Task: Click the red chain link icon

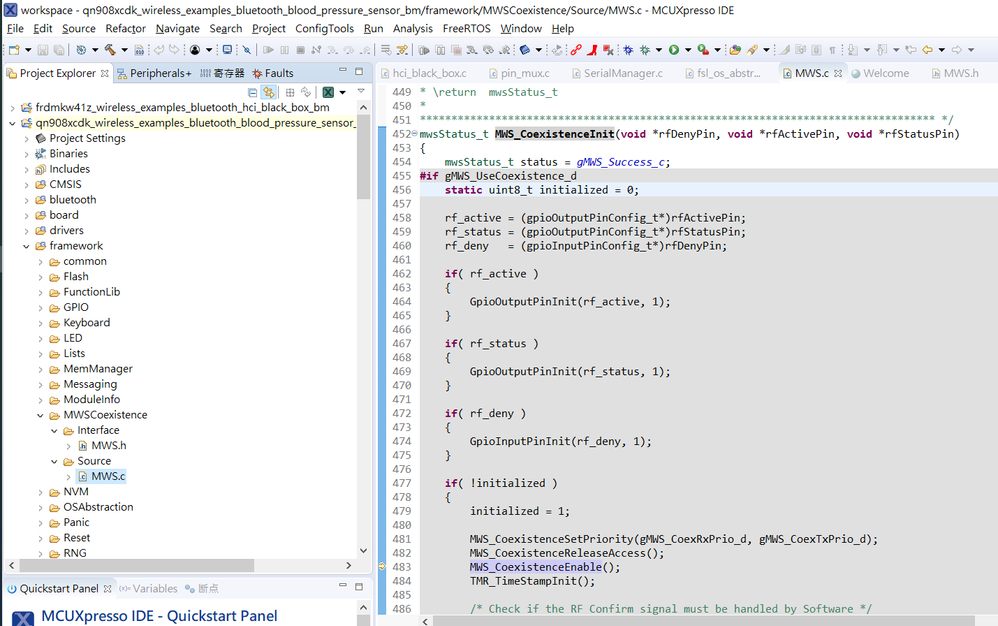Action: 576,50
